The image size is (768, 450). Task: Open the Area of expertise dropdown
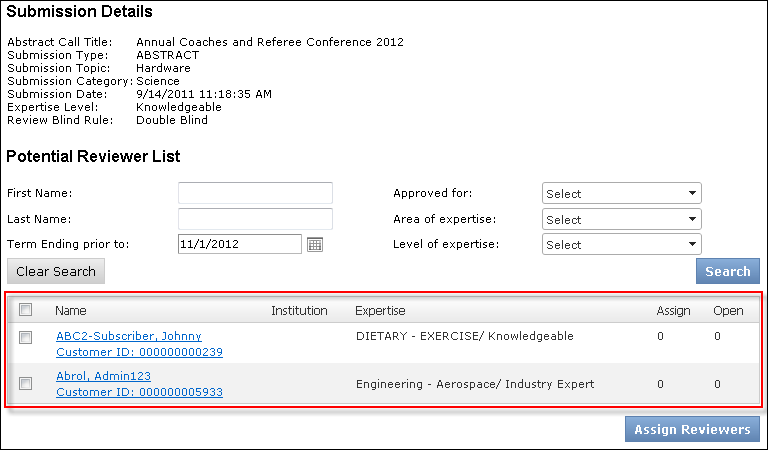click(621, 219)
